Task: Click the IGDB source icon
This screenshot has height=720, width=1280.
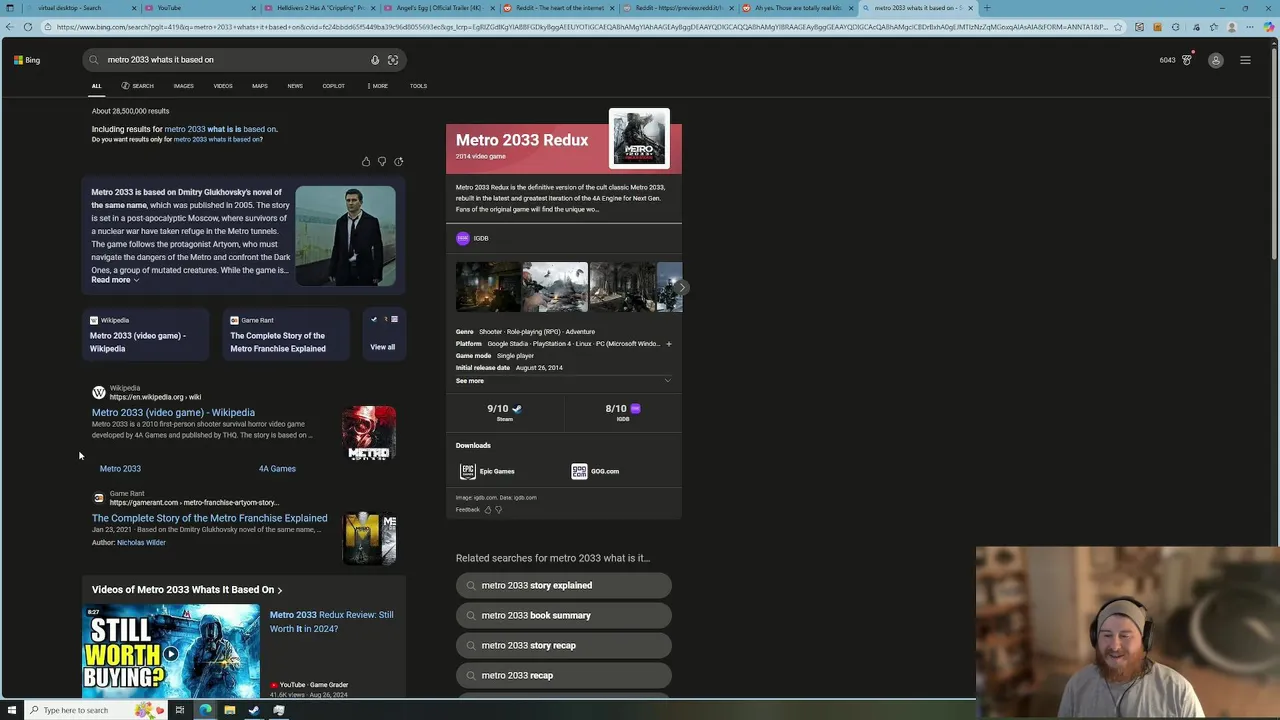Action: [462, 238]
